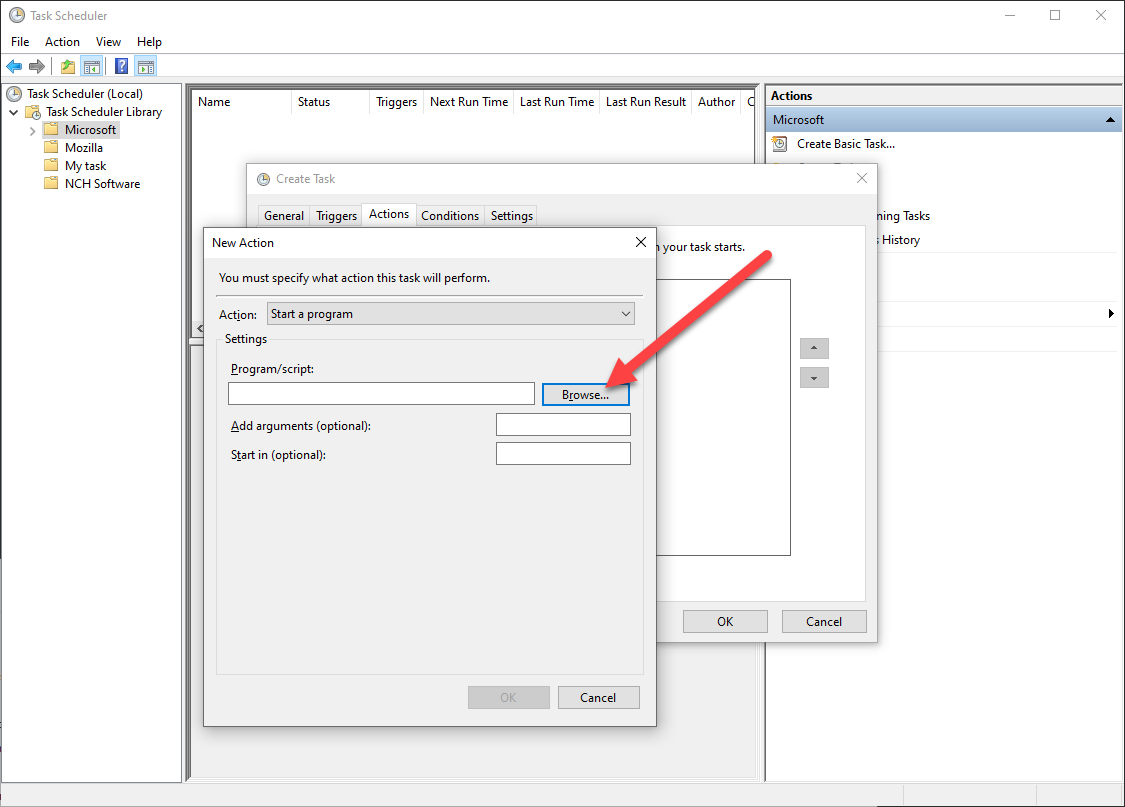This screenshot has width=1125, height=807.
Task: Open the Action dropdown showing Start a program
Action: (x=451, y=314)
